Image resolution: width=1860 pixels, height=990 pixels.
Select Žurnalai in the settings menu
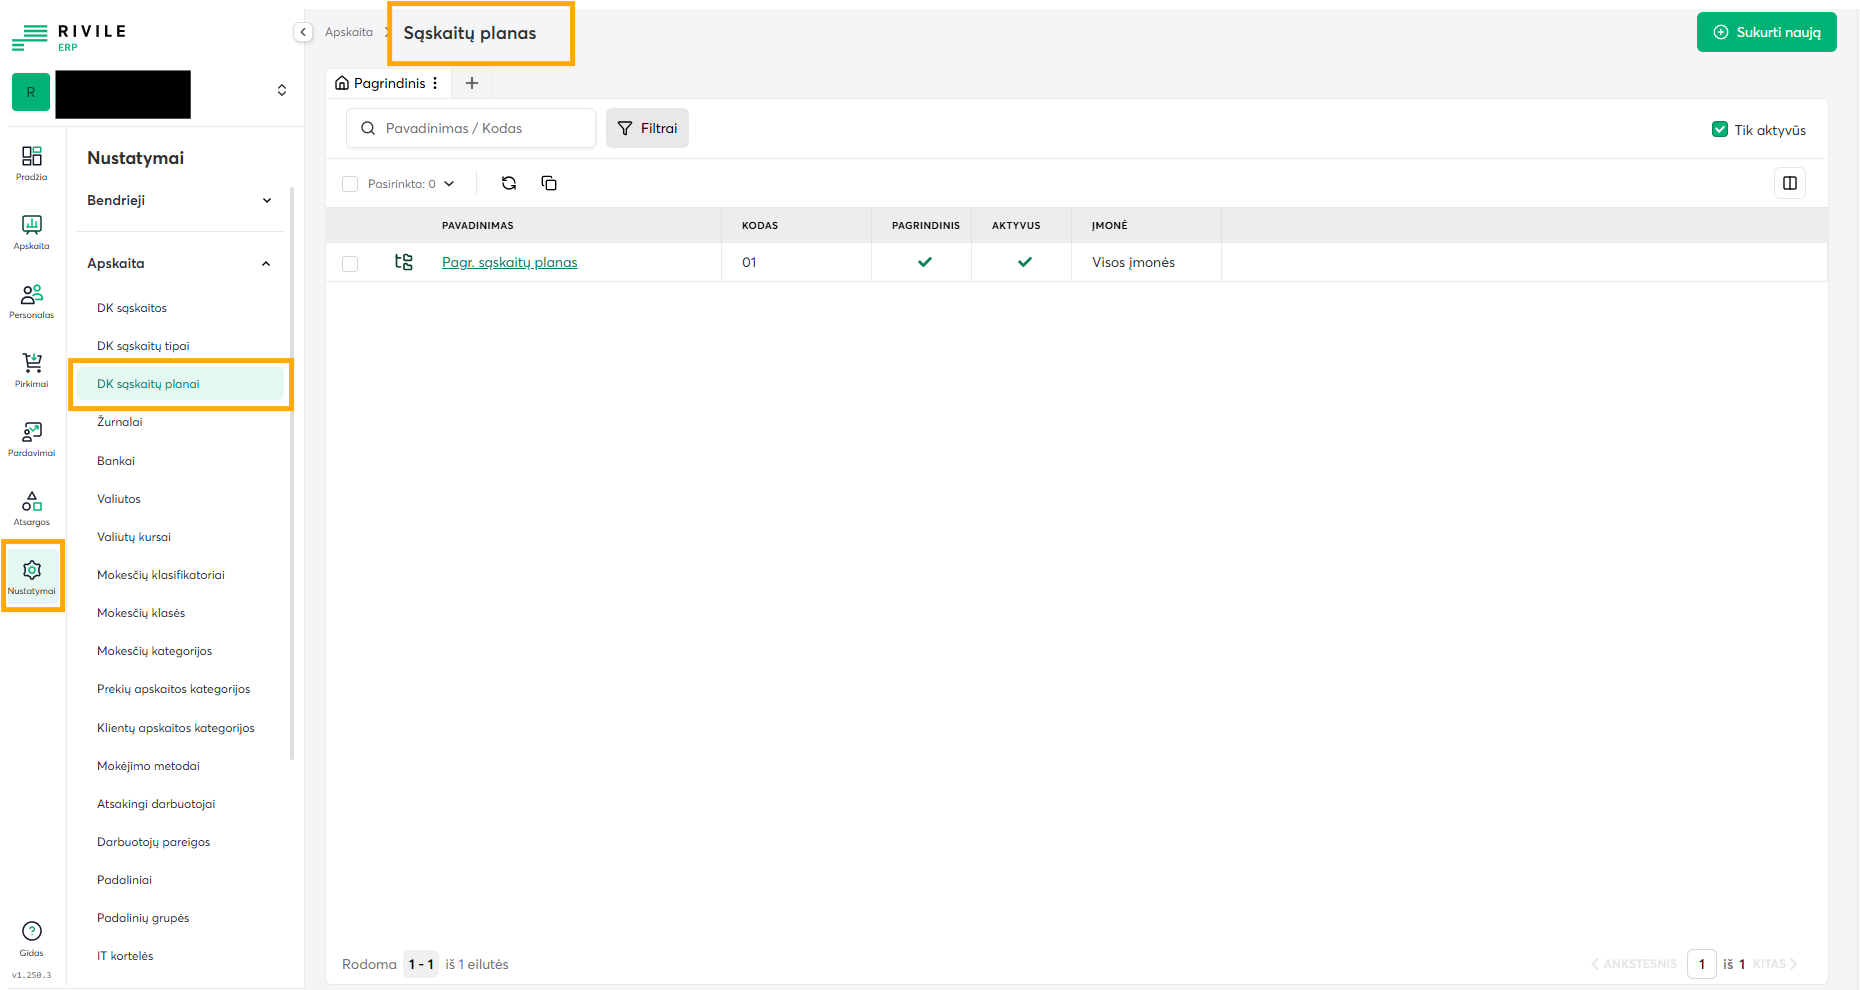click(x=120, y=422)
